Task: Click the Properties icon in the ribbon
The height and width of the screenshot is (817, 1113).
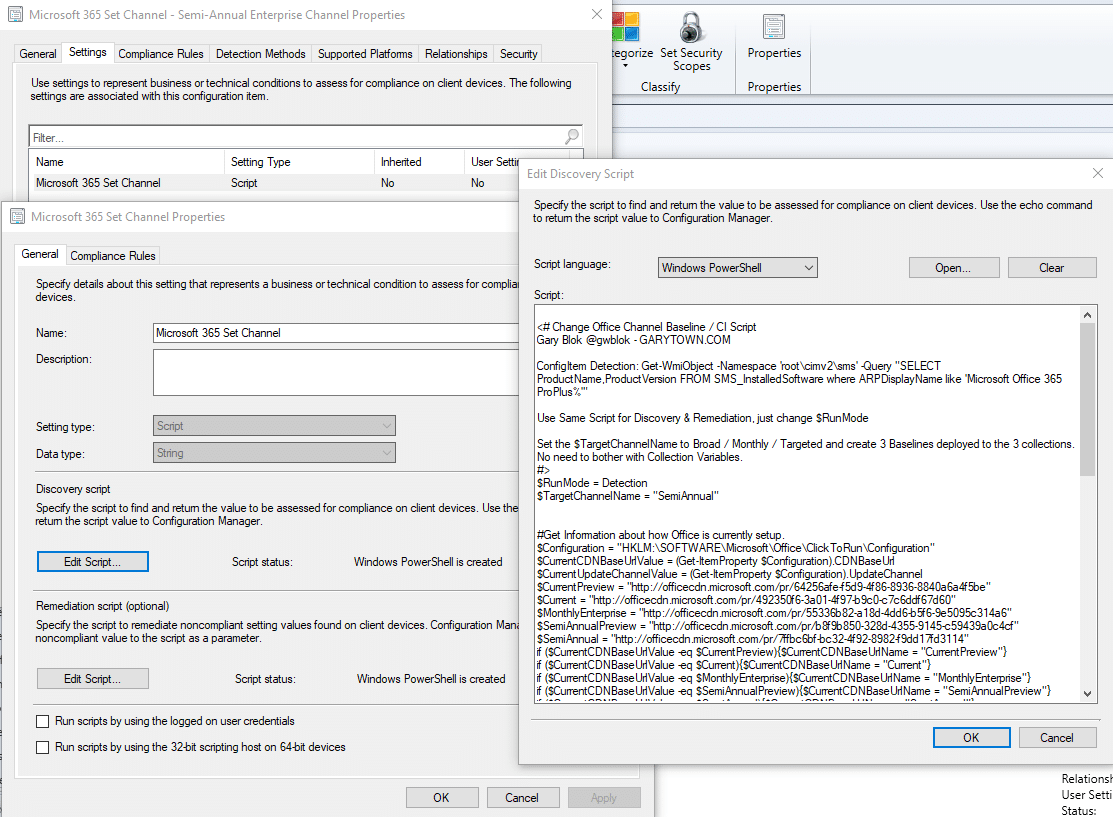Action: [x=773, y=28]
